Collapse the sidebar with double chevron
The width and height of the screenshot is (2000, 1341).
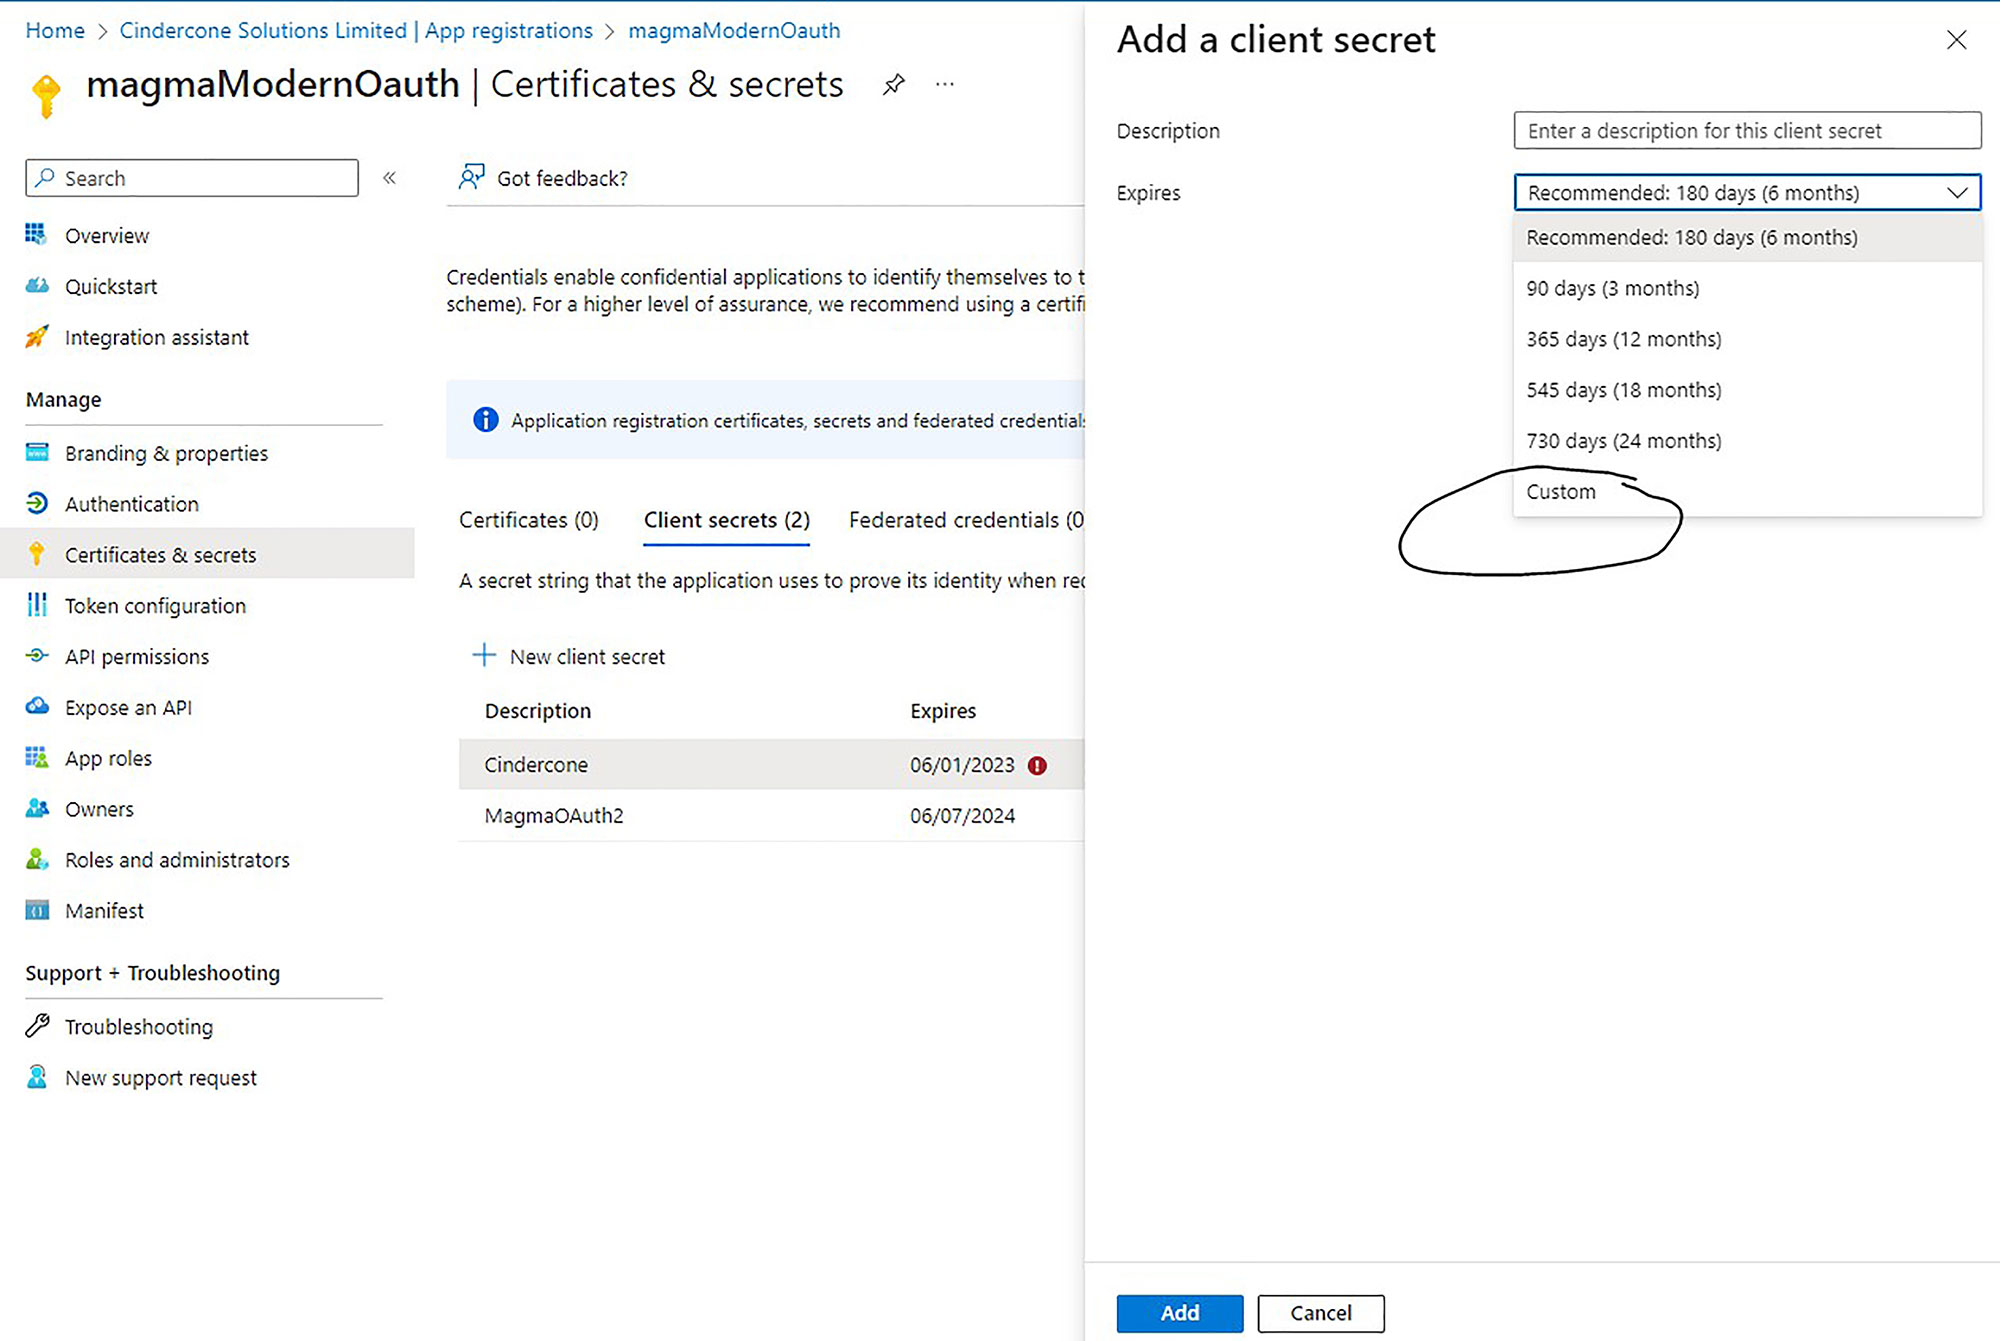tap(389, 178)
